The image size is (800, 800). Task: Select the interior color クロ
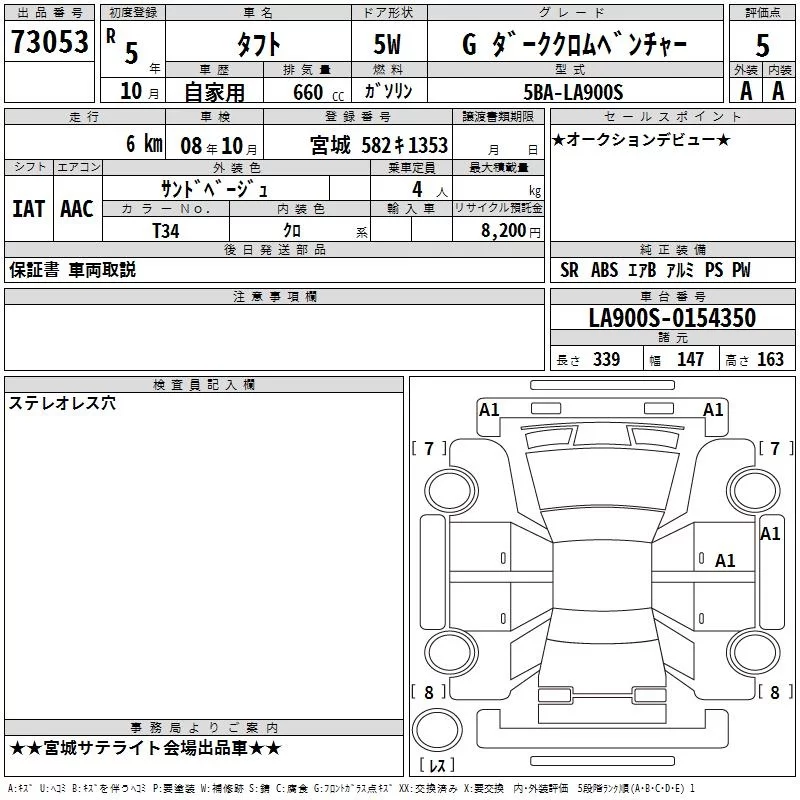coord(292,231)
